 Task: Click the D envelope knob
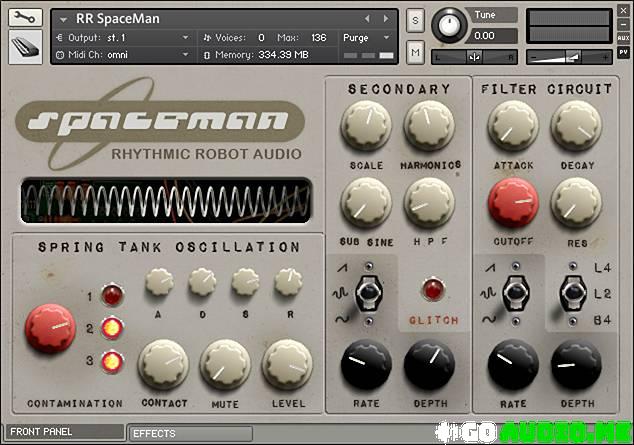203,281
